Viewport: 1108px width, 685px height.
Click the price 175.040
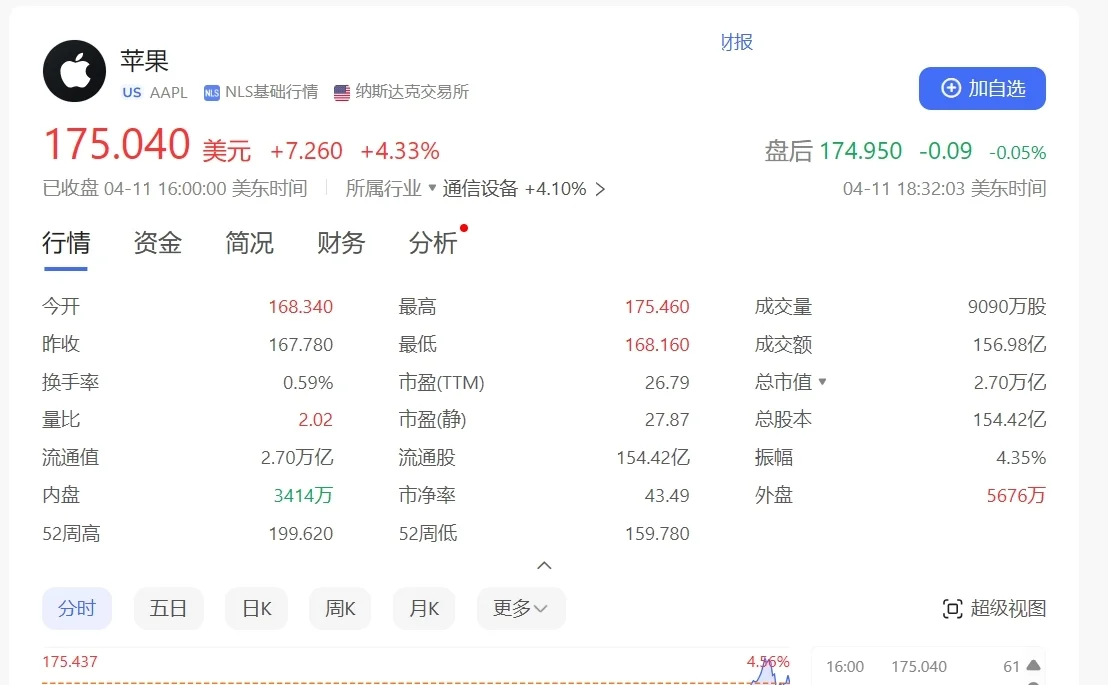(x=117, y=144)
